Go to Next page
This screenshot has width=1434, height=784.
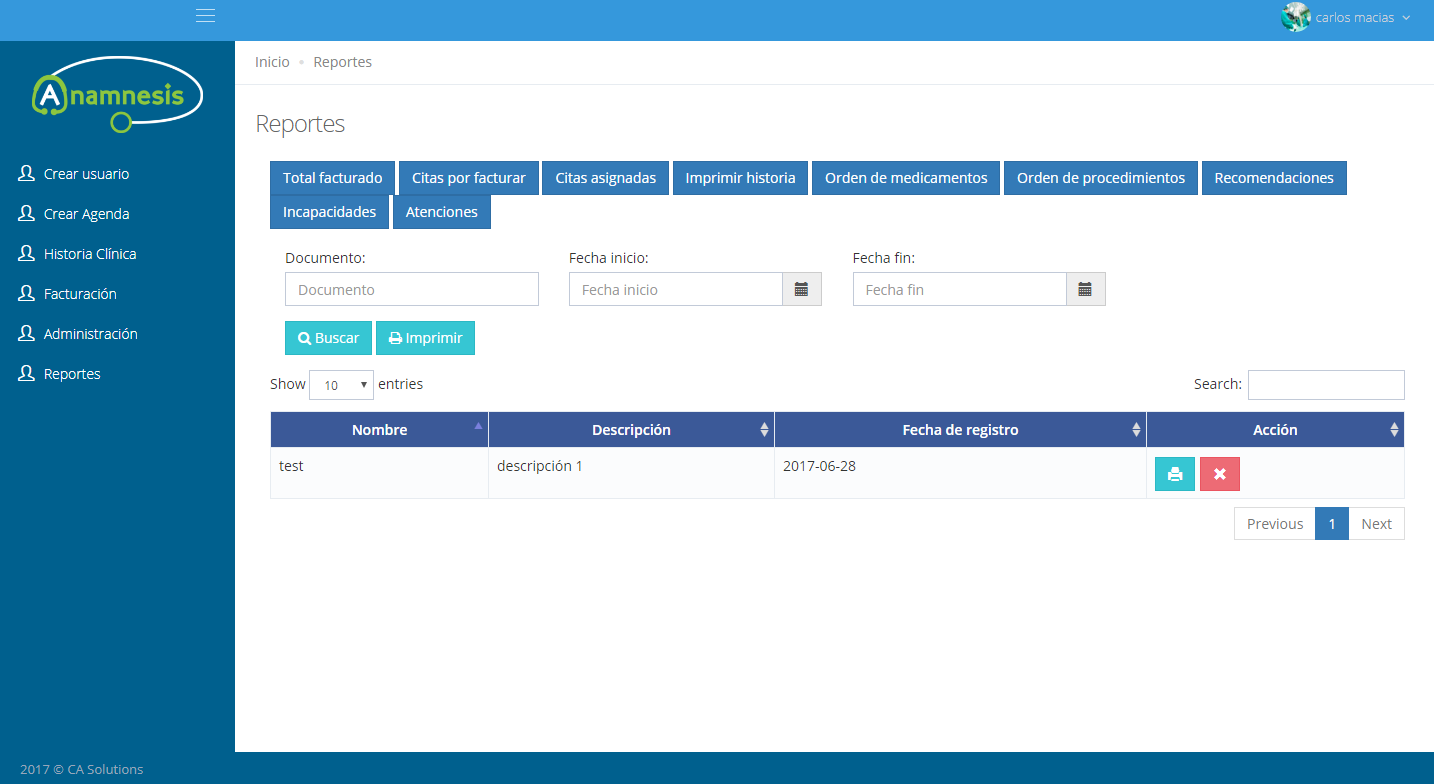(x=1376, y=524)
